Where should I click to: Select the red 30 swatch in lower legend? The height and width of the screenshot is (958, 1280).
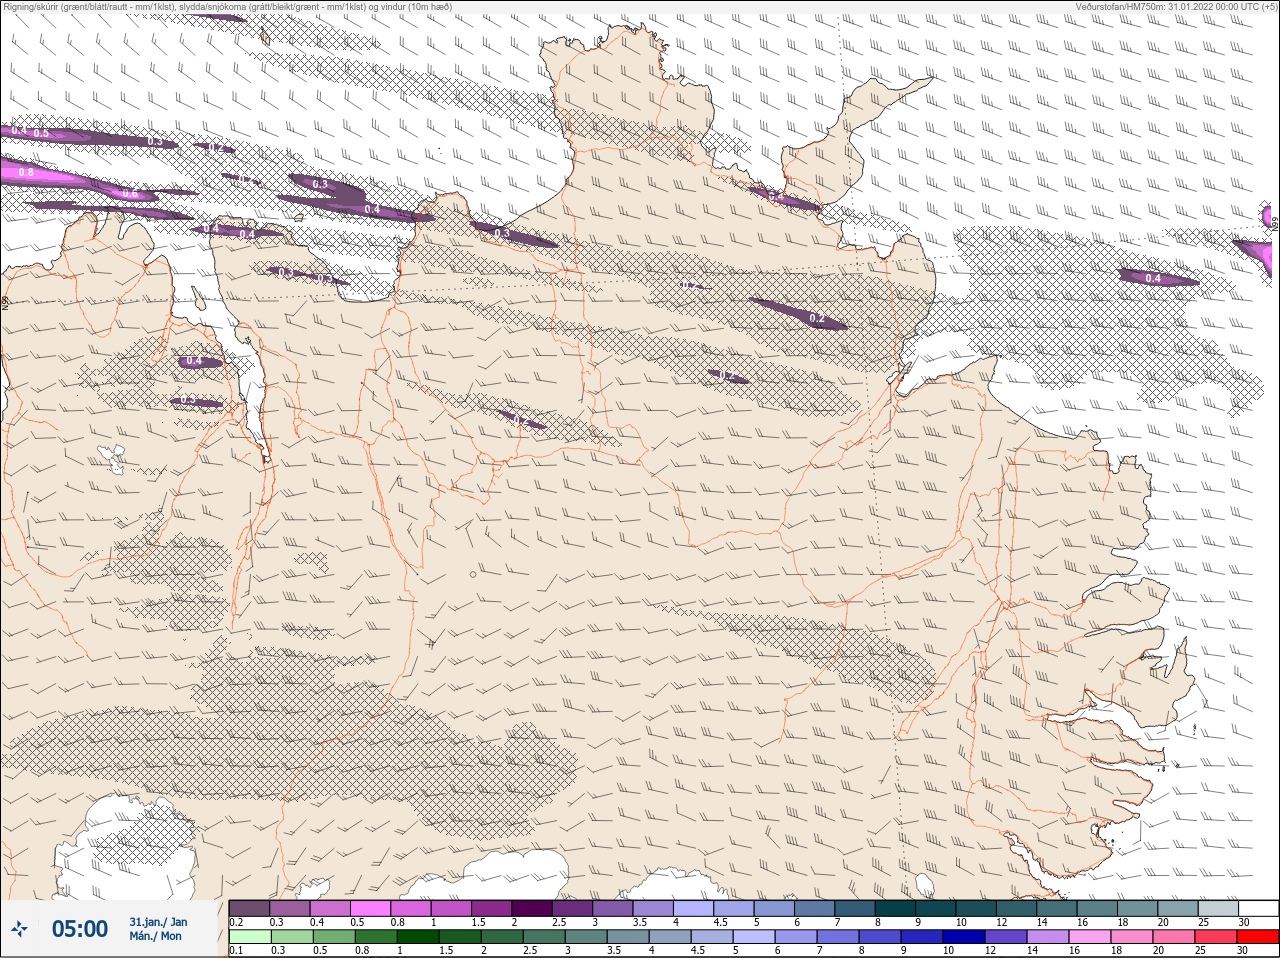pos(1256,937)
